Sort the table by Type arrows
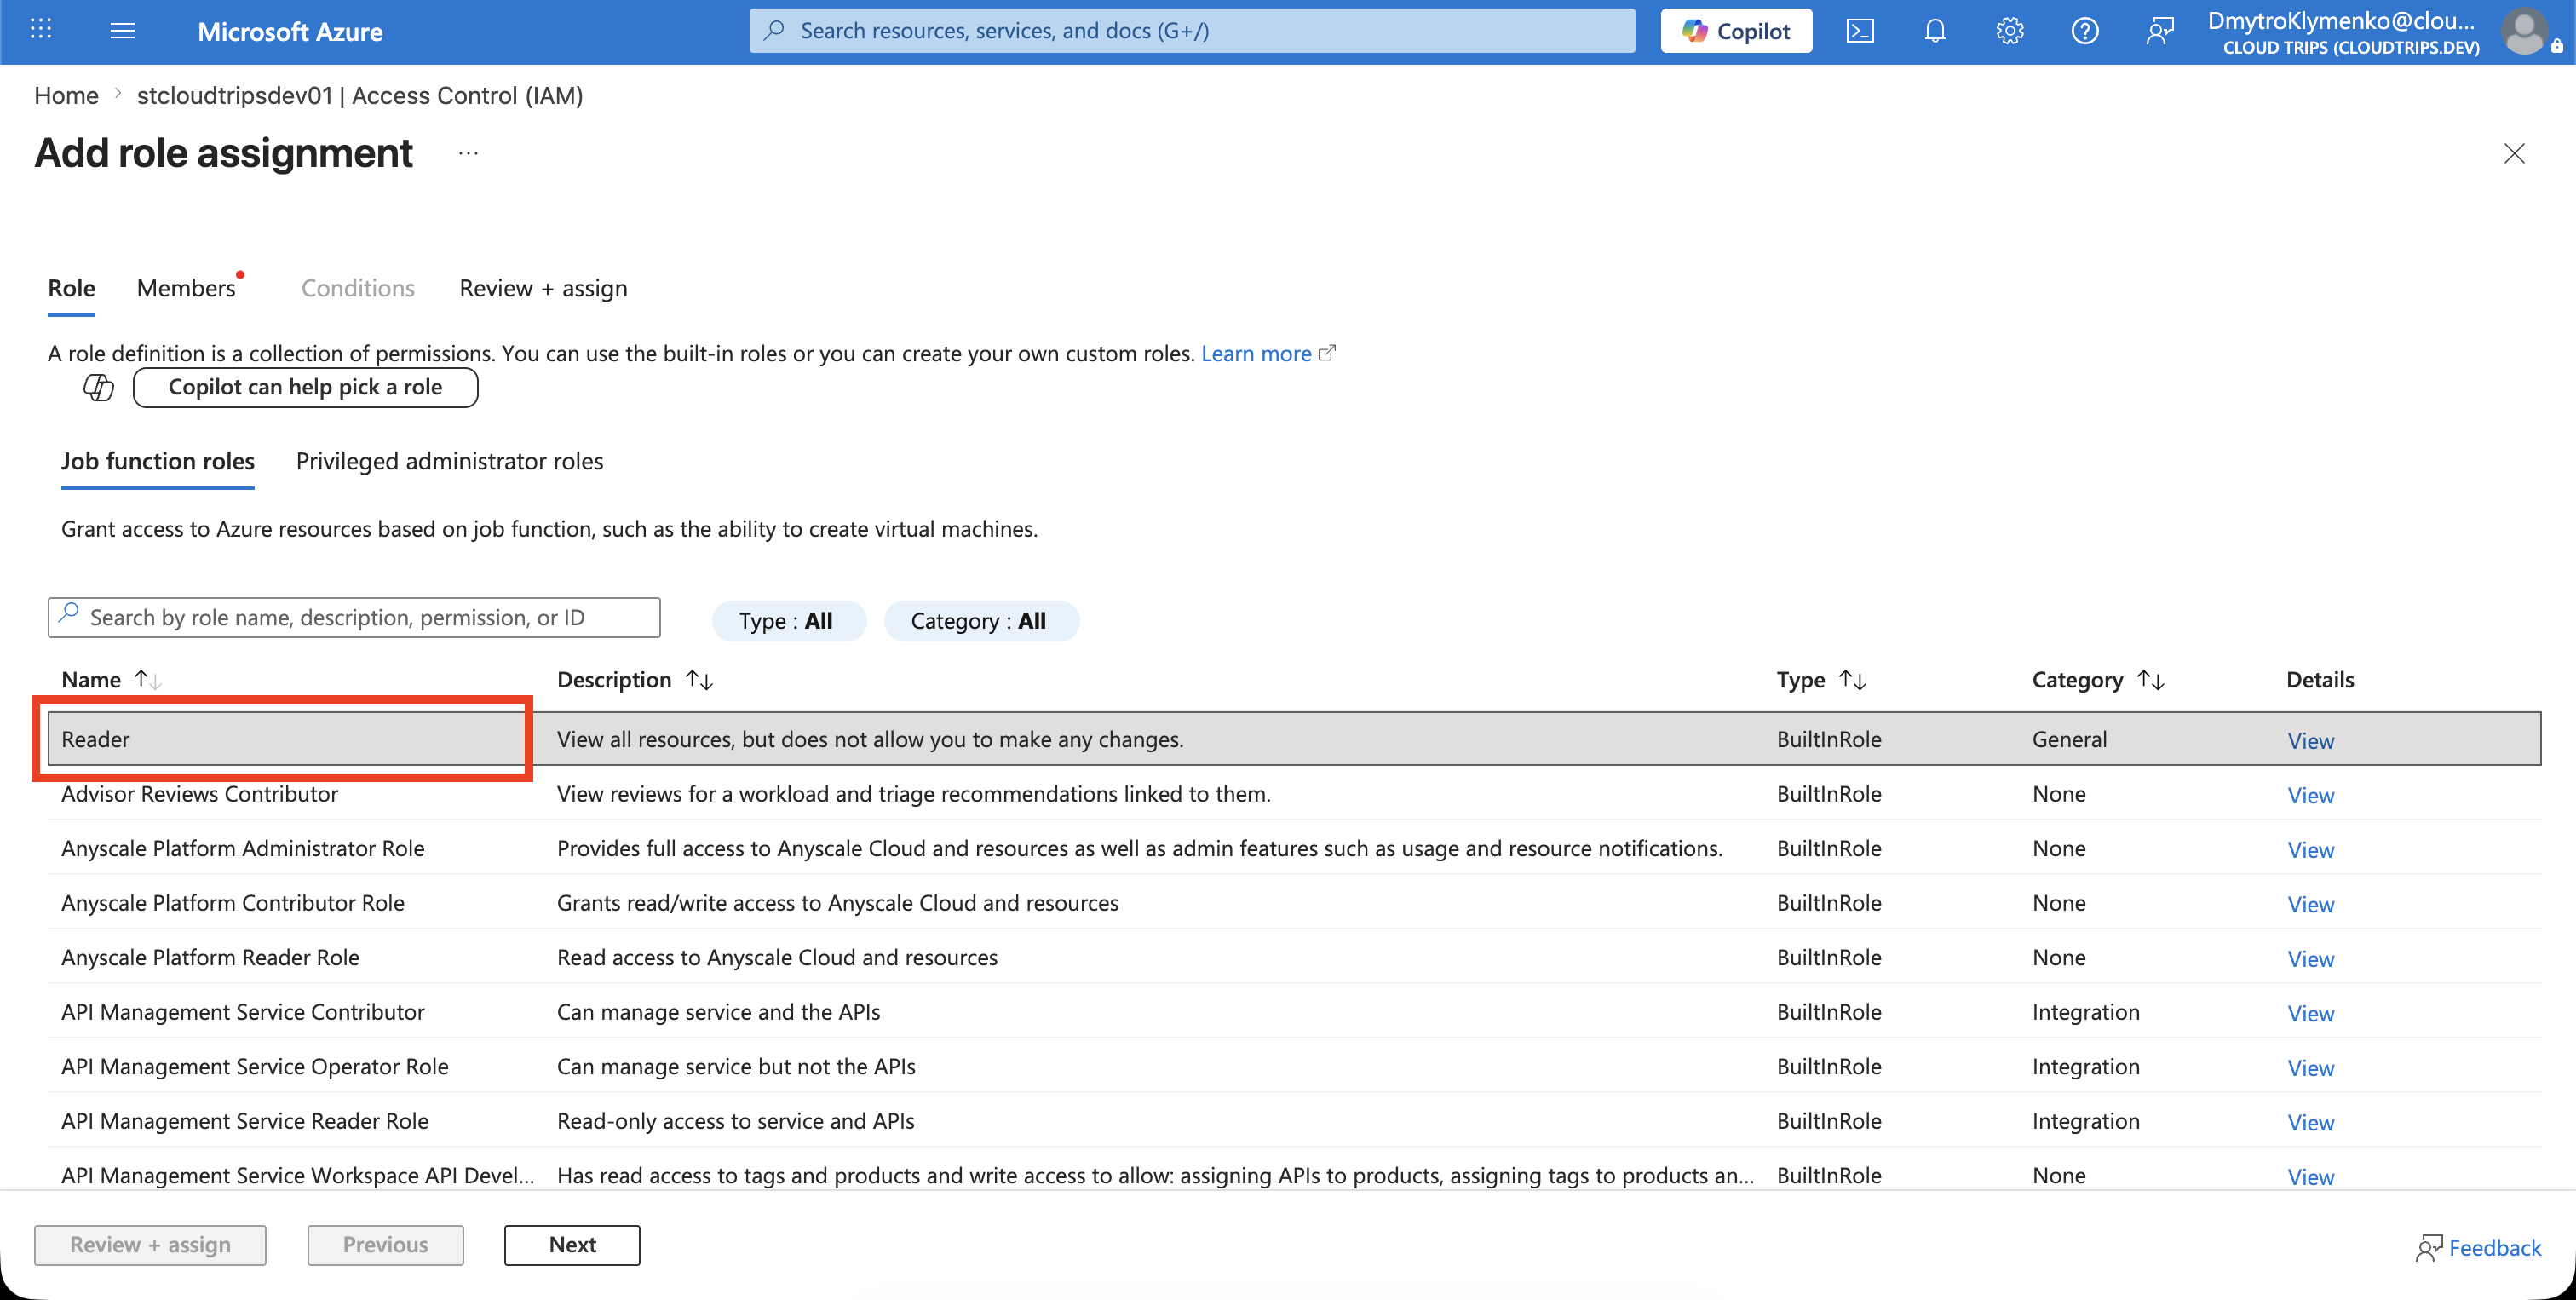Viewport: 2576px width, 1300px height. pos(1852,679)
